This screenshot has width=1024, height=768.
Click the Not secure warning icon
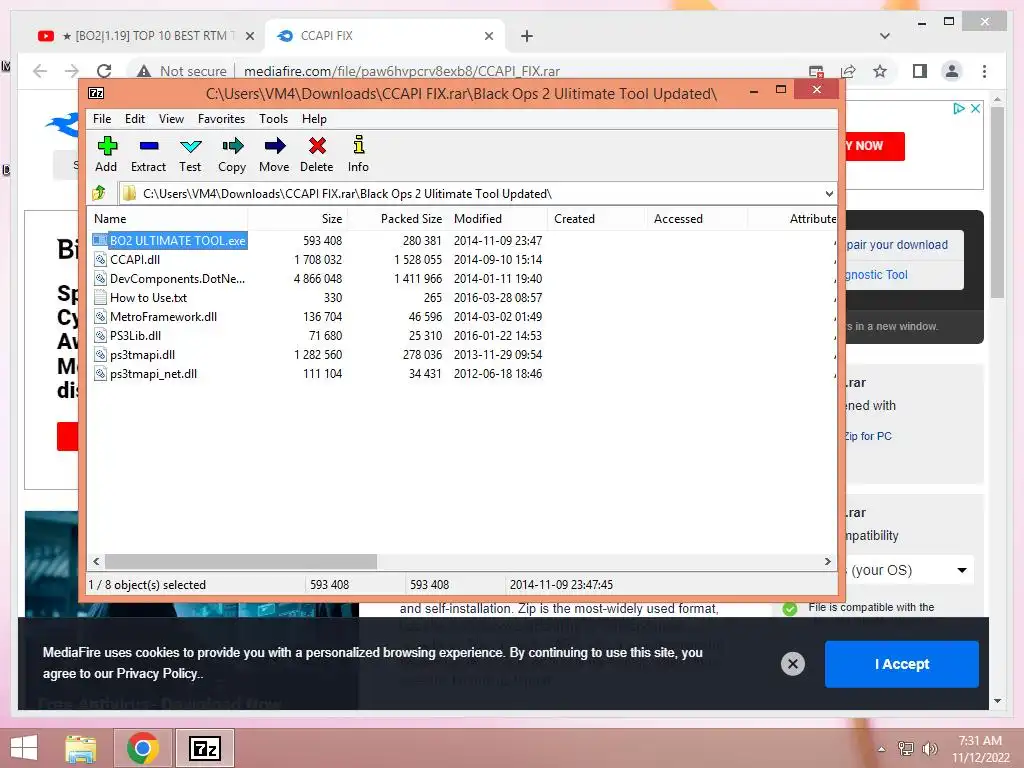(x=144, y=71)
